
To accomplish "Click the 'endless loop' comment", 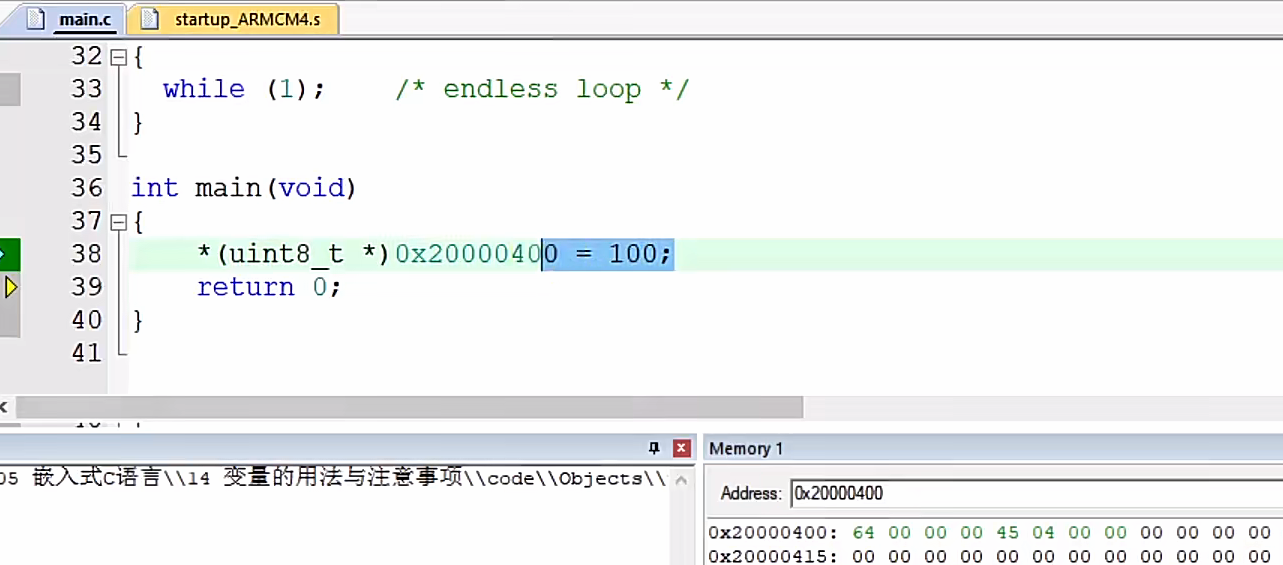I will click(x=541, y=89).
